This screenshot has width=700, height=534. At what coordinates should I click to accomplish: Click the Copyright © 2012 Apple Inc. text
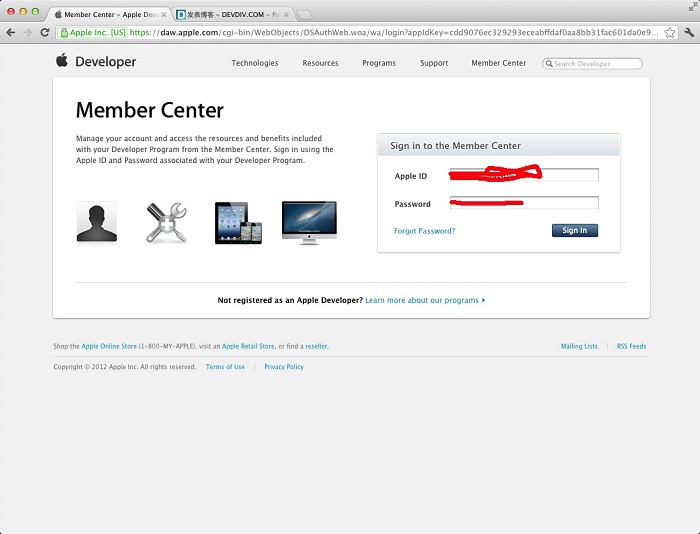(125, 367)
